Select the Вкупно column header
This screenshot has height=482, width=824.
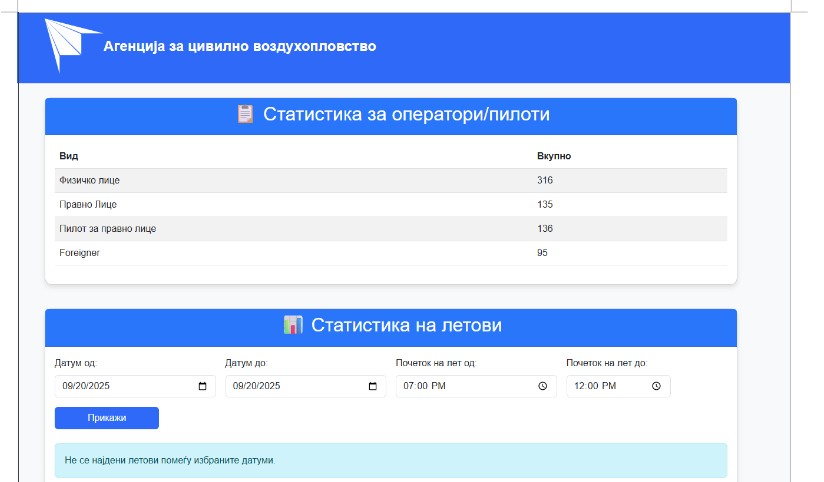click(554, 156)
